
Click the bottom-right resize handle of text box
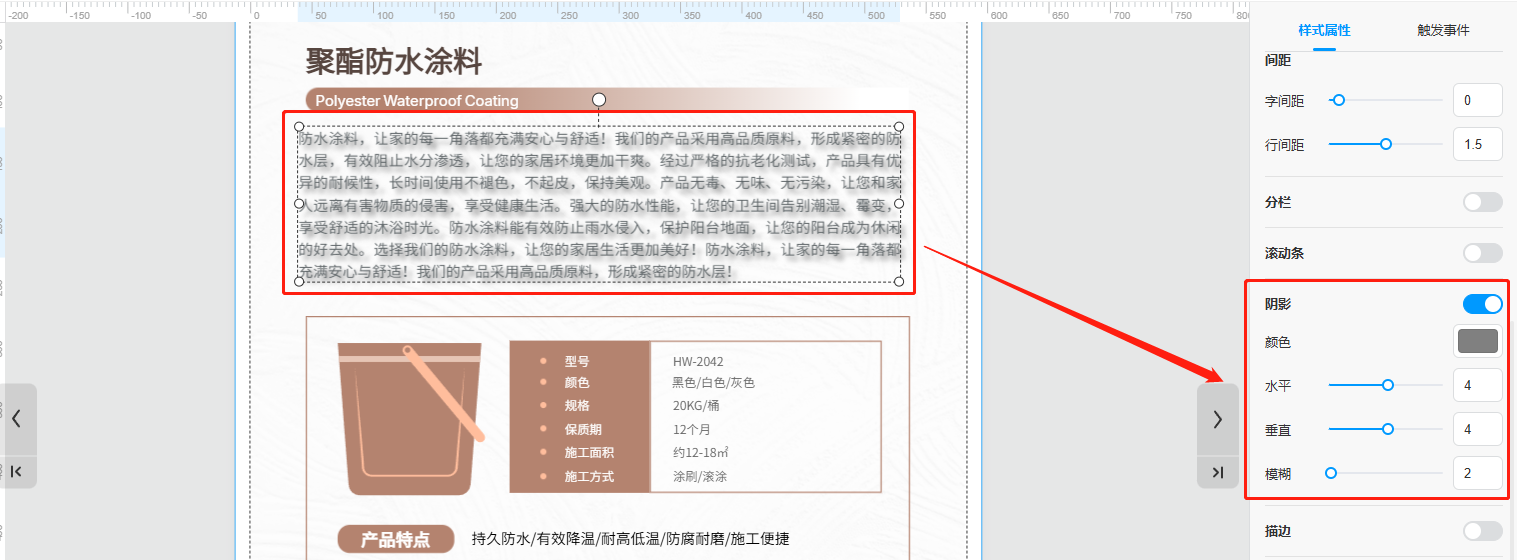point(899,281)
